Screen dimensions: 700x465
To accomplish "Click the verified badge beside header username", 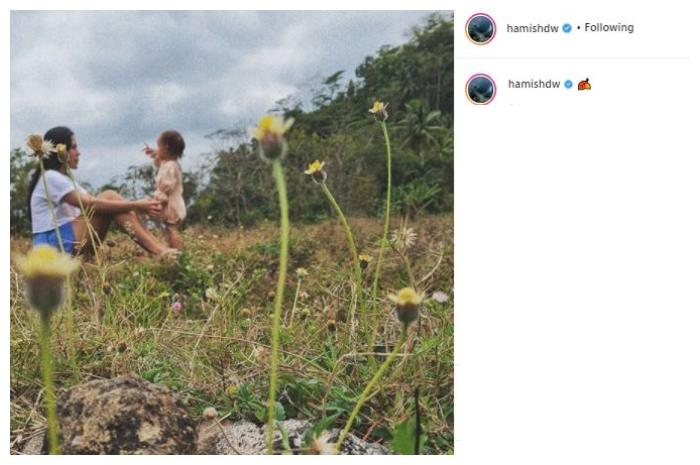I will pyautogui.click(x=567, y=28).
